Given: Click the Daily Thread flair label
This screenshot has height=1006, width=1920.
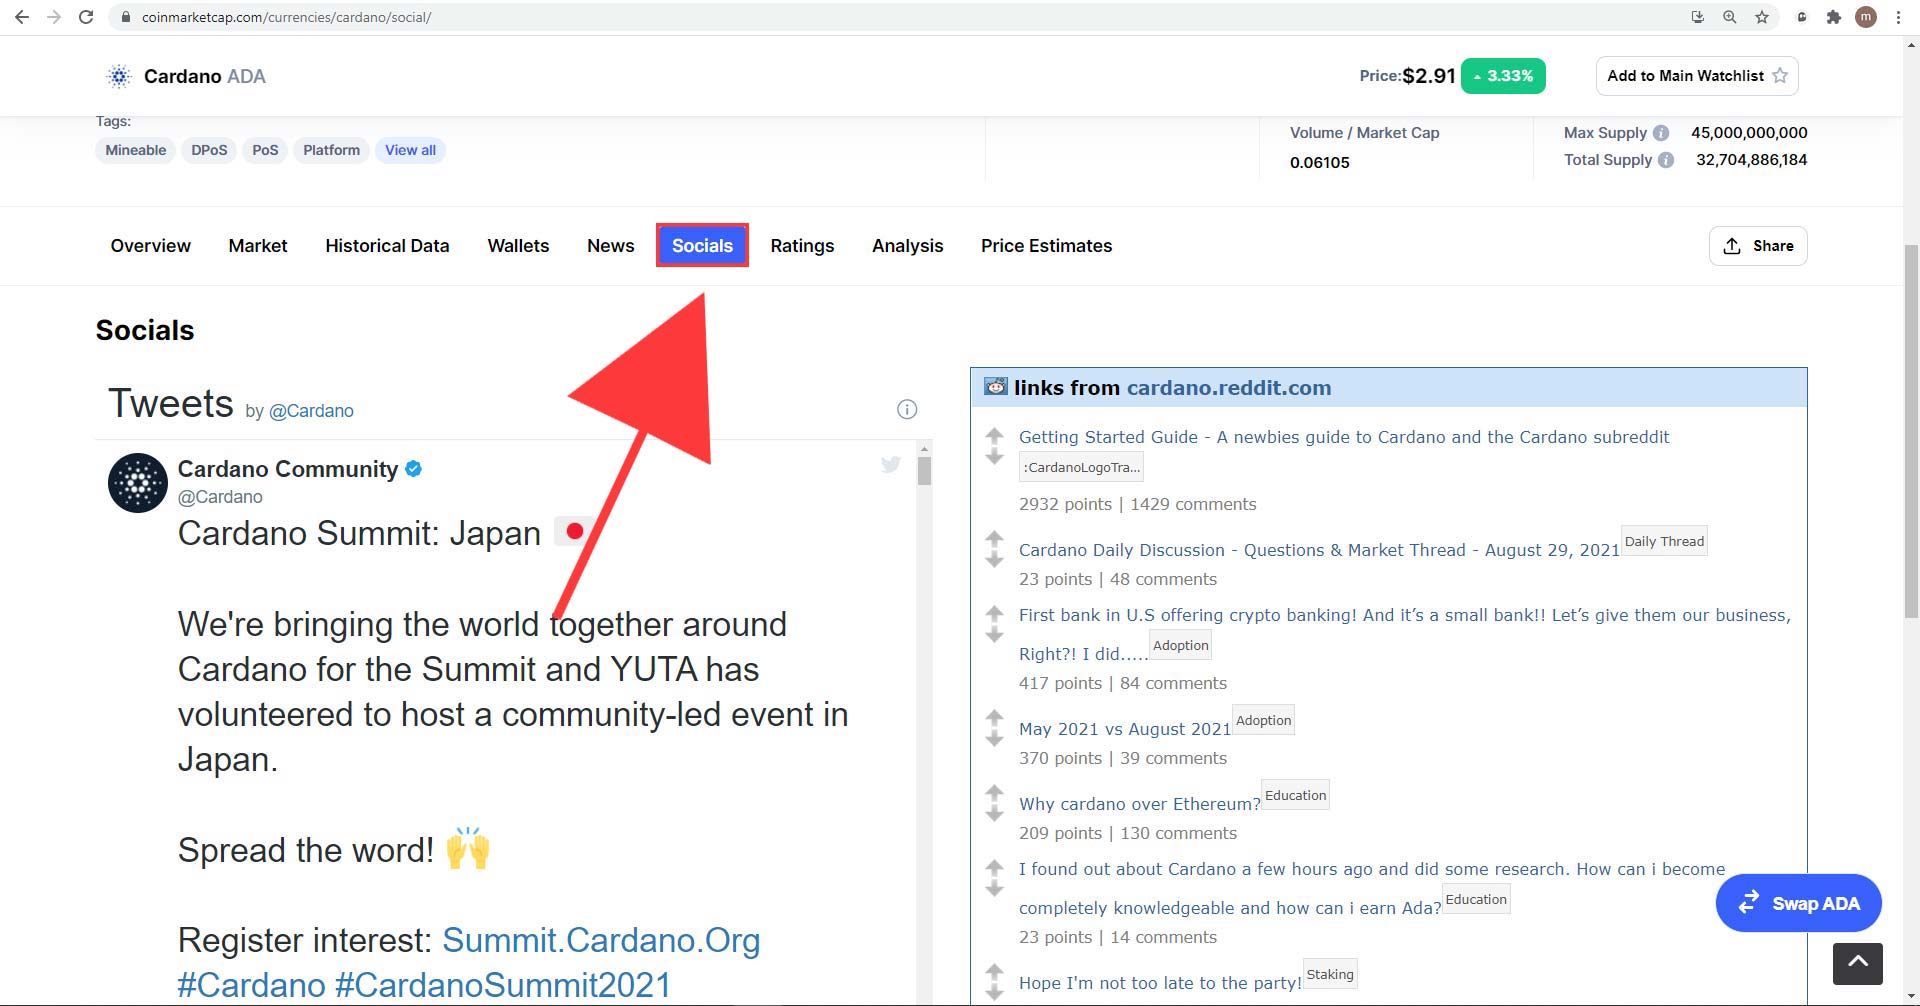Looking at the screenshot, I should (1664, 541).
